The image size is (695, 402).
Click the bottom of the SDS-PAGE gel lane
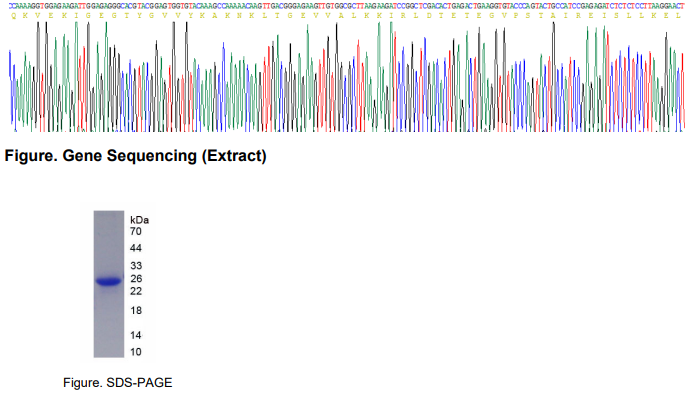point(108,352)
